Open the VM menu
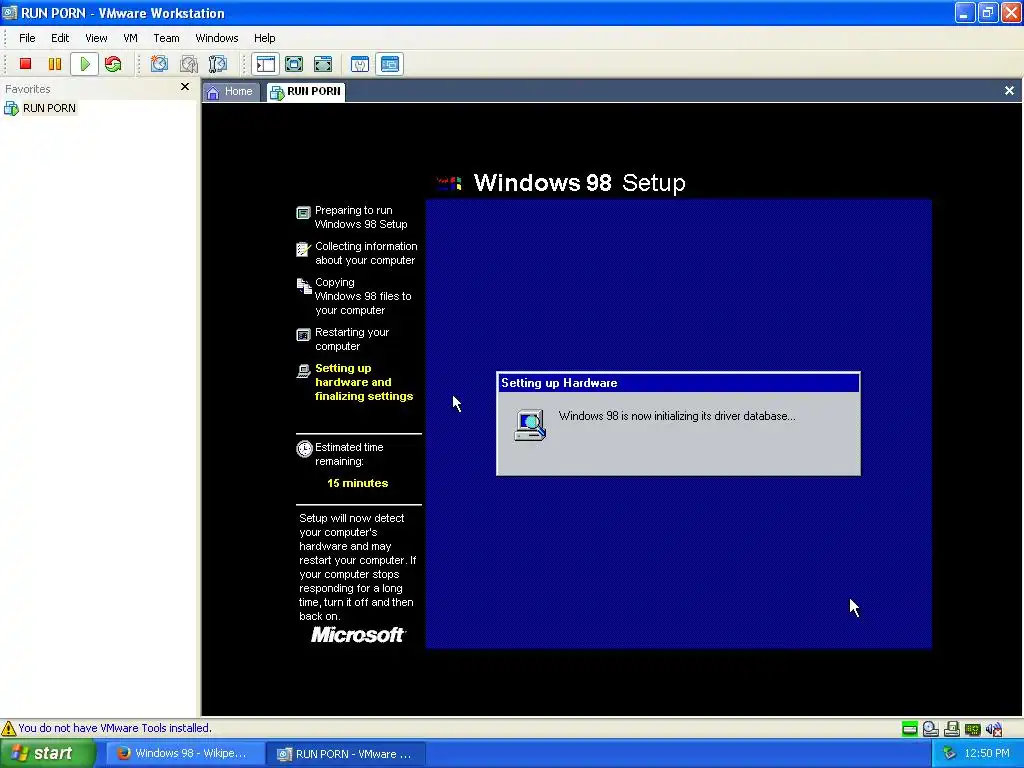The height and width of the screenshot is (768, 1024). click(x=131, y=38)
